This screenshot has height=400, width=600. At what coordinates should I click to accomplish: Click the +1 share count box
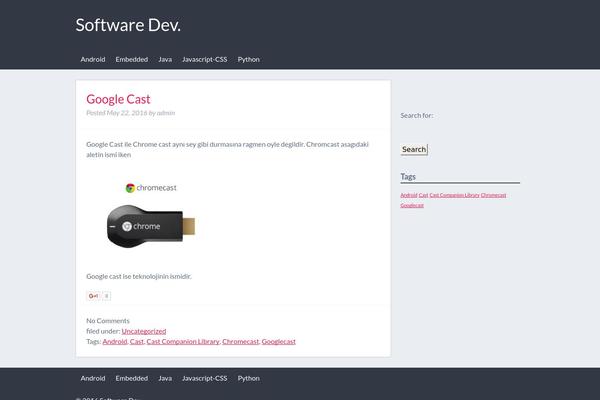(106, 296)
